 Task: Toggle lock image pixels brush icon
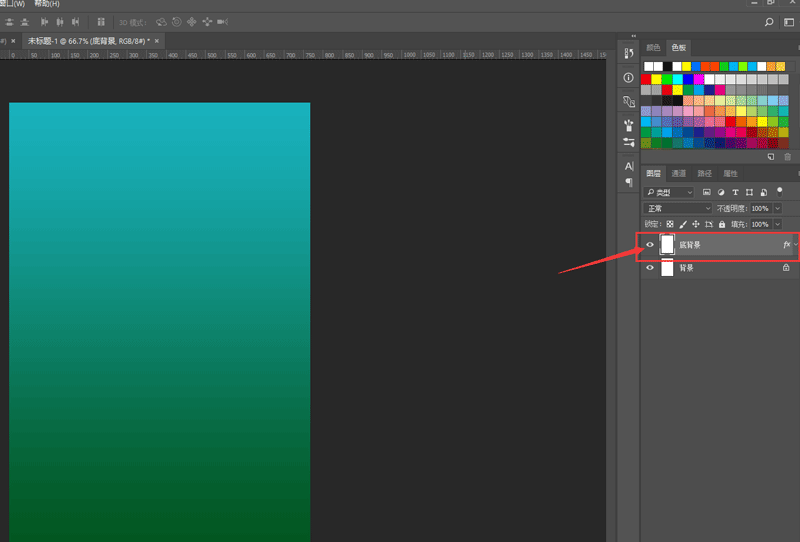[683, 224]
